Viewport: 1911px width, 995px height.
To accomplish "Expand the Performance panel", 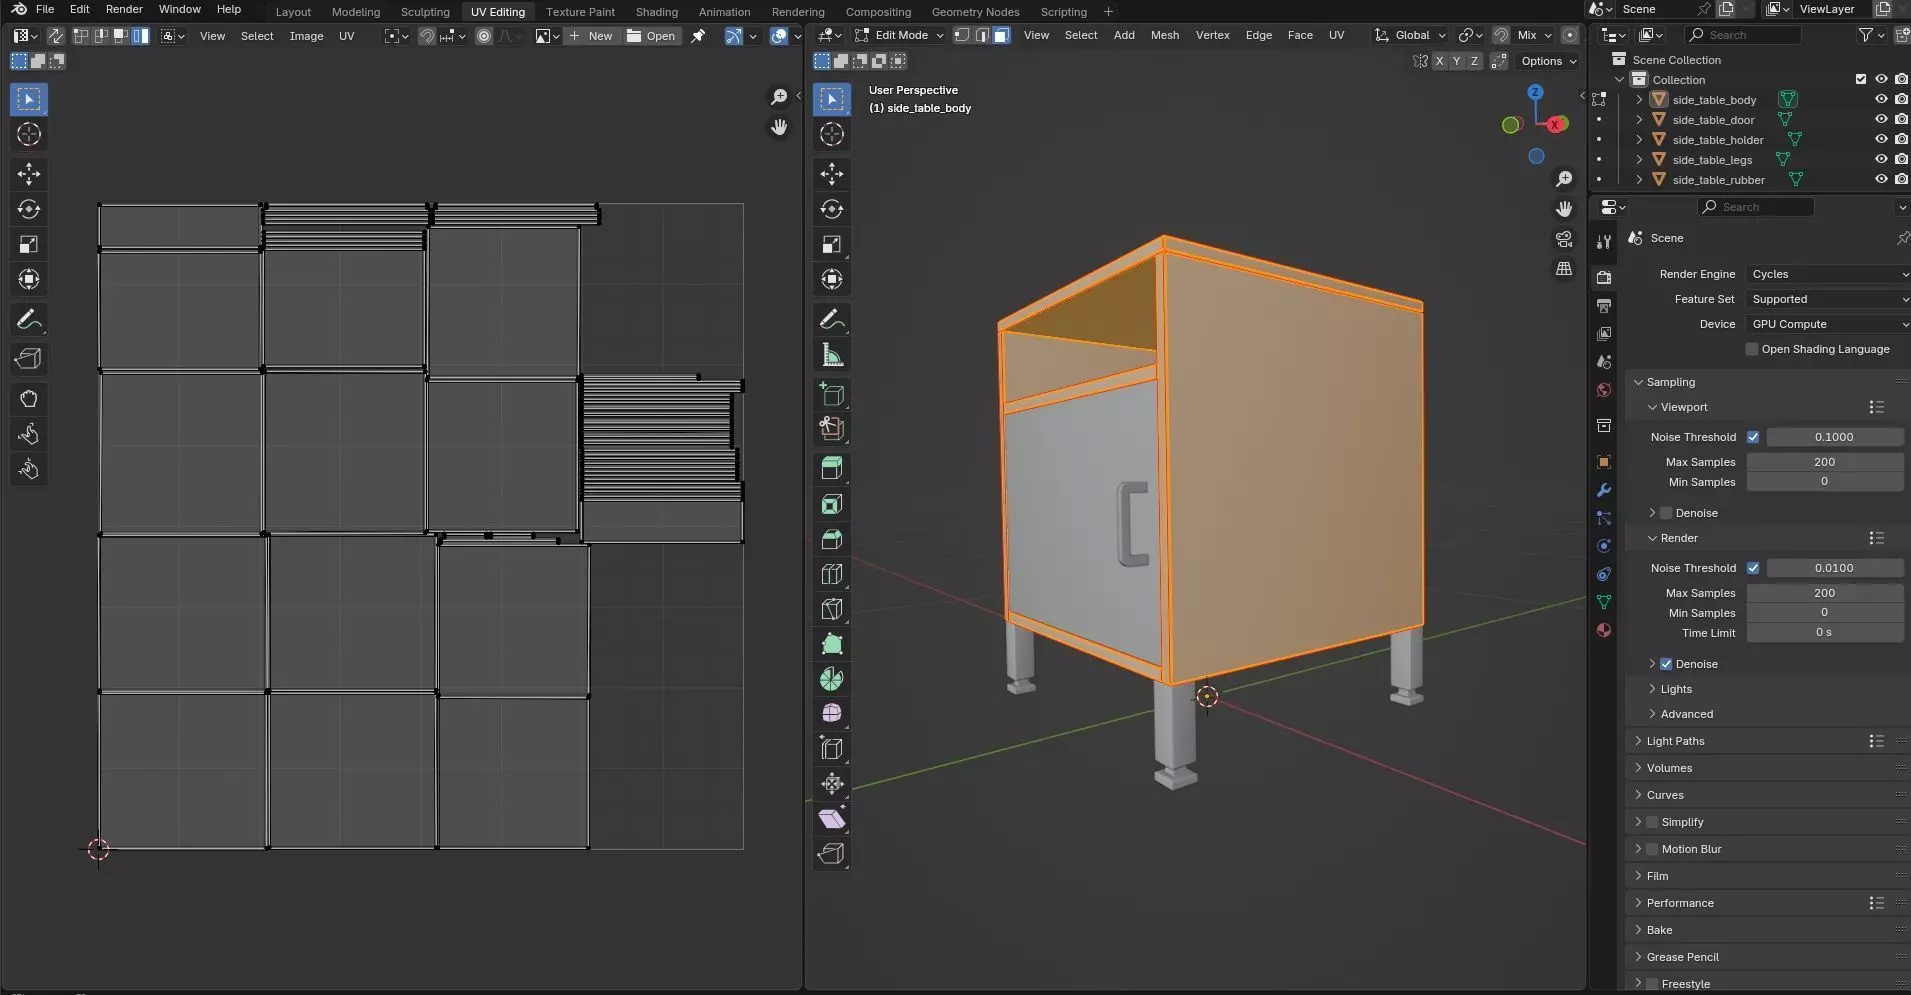I will (1680, 903).
